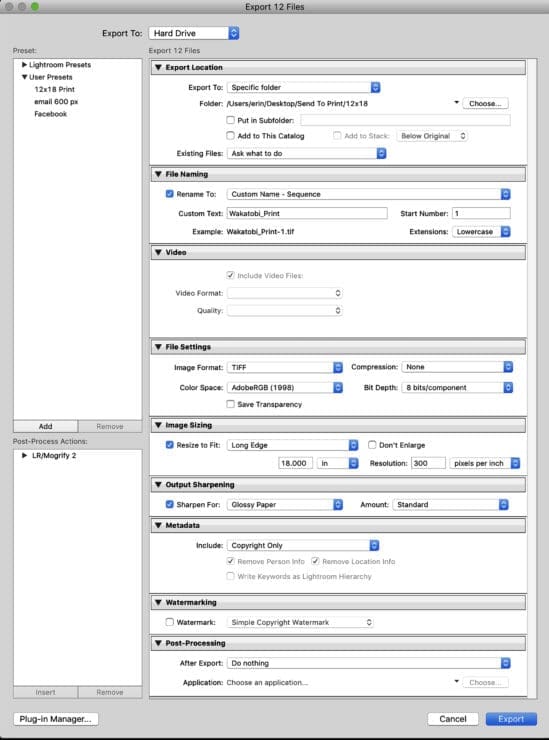
Task: Click the folder path history arrow beside Choose
Action: (x=456, y=102)
